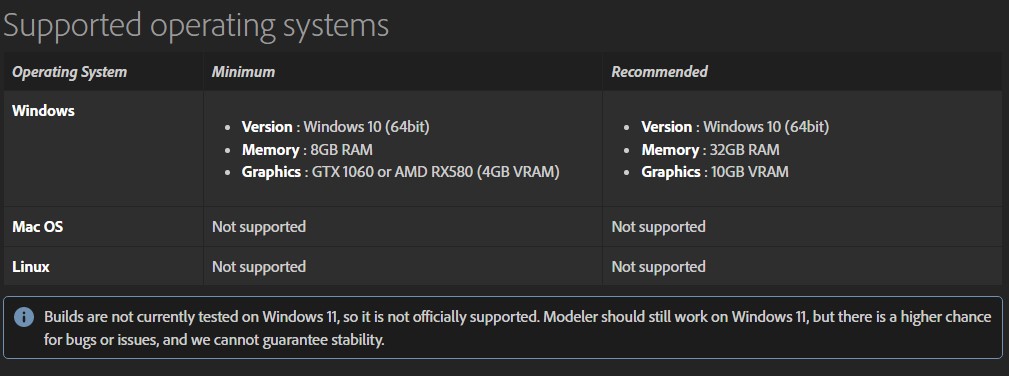Click Mac OS recommended Not supported cell
The image size is (1009, 376).
[x=658, y=227]
